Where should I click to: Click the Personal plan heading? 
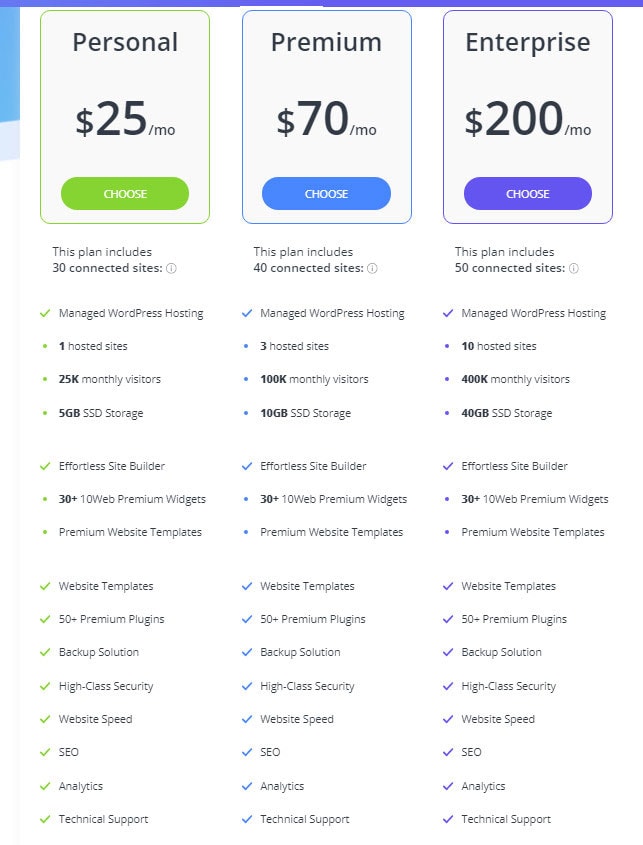tap(125, 42)
